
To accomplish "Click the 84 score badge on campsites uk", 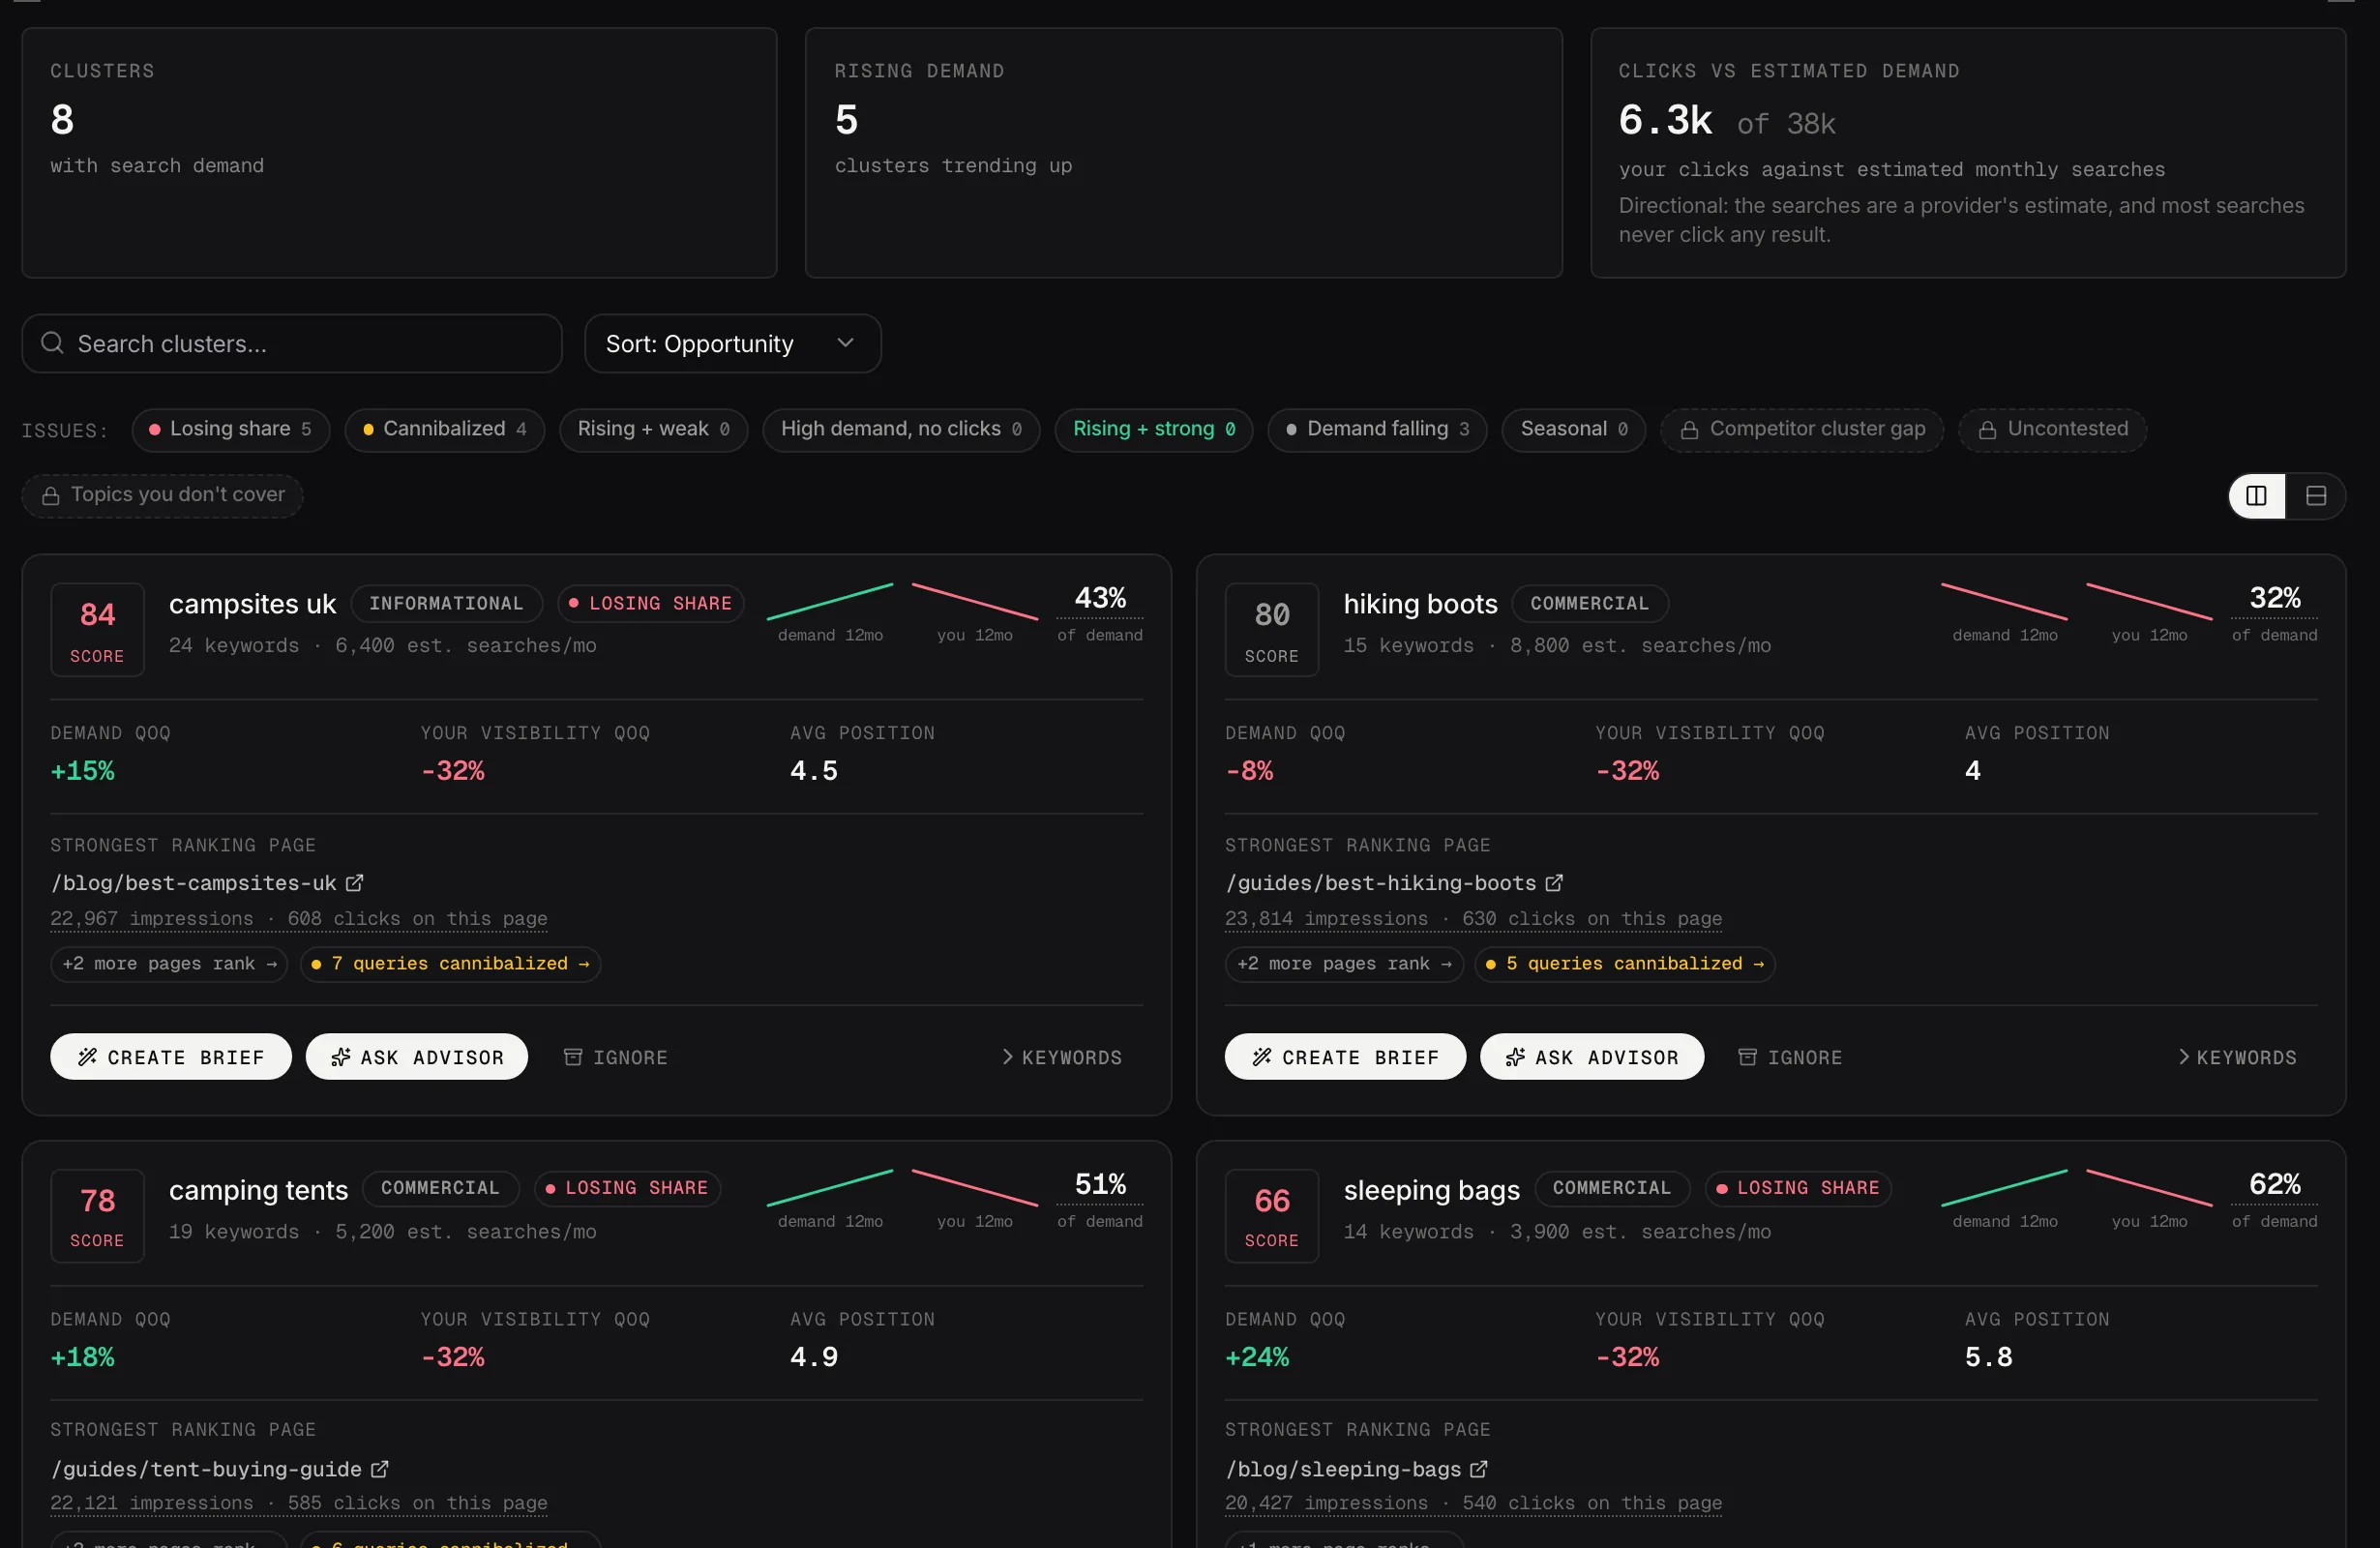I will [98, 630].
